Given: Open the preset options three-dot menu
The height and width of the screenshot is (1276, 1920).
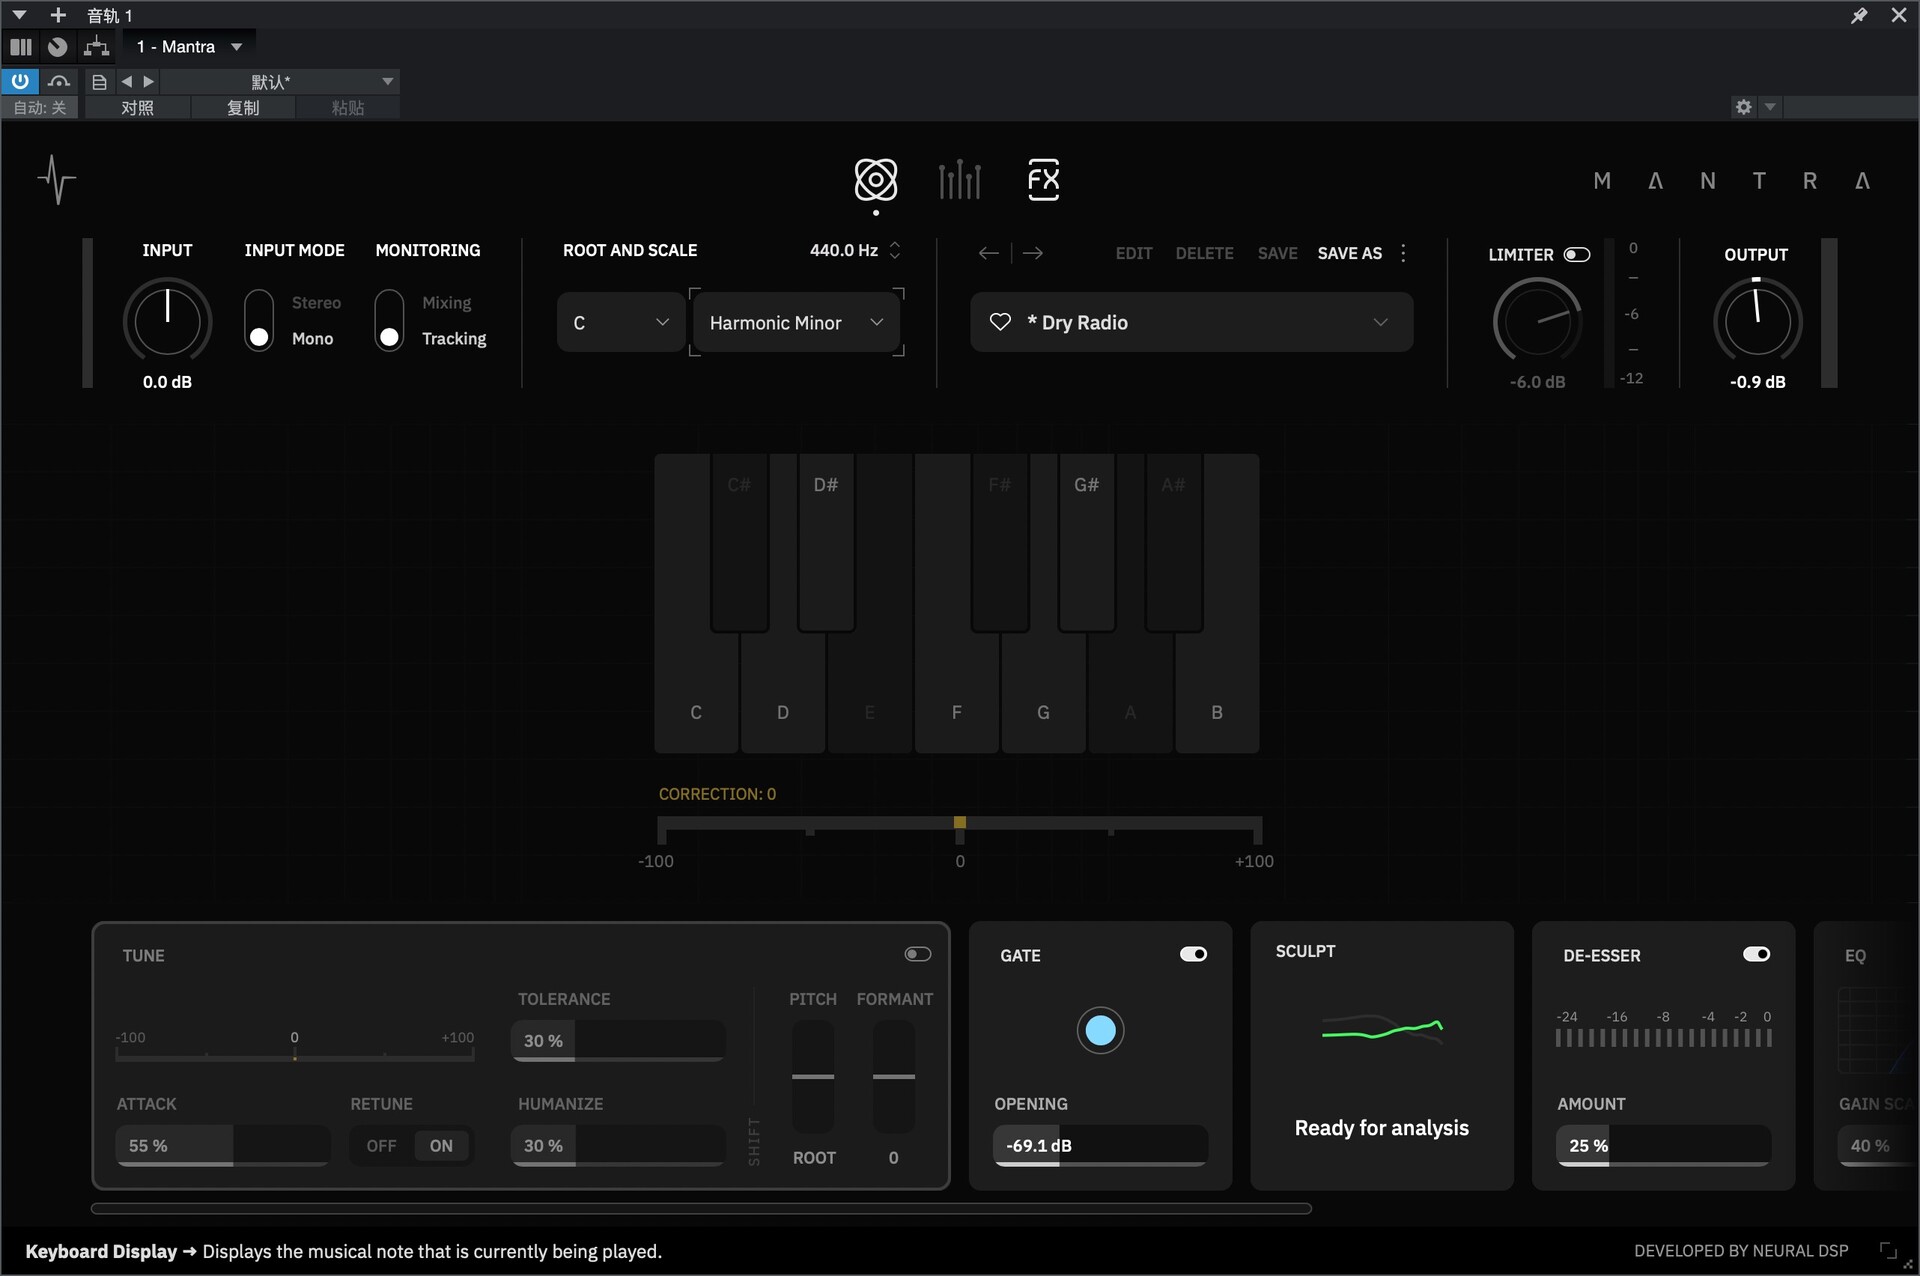Looking at the screenshot, I should [1403, 253].
